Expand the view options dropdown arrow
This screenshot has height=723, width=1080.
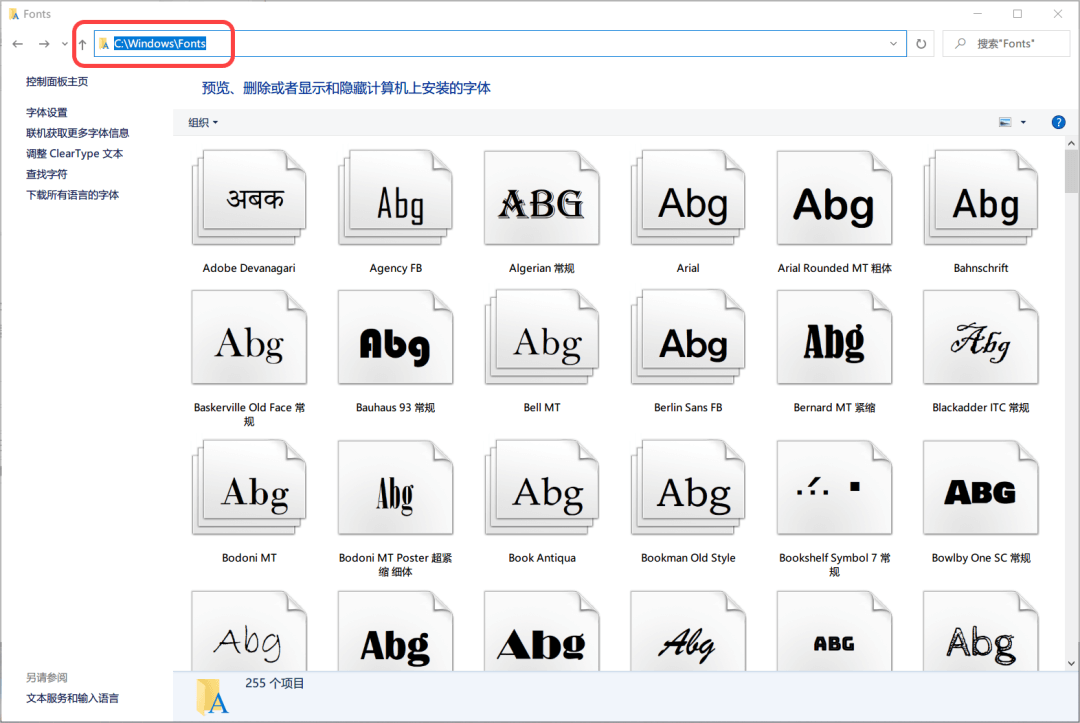[x=1023, y=122]
